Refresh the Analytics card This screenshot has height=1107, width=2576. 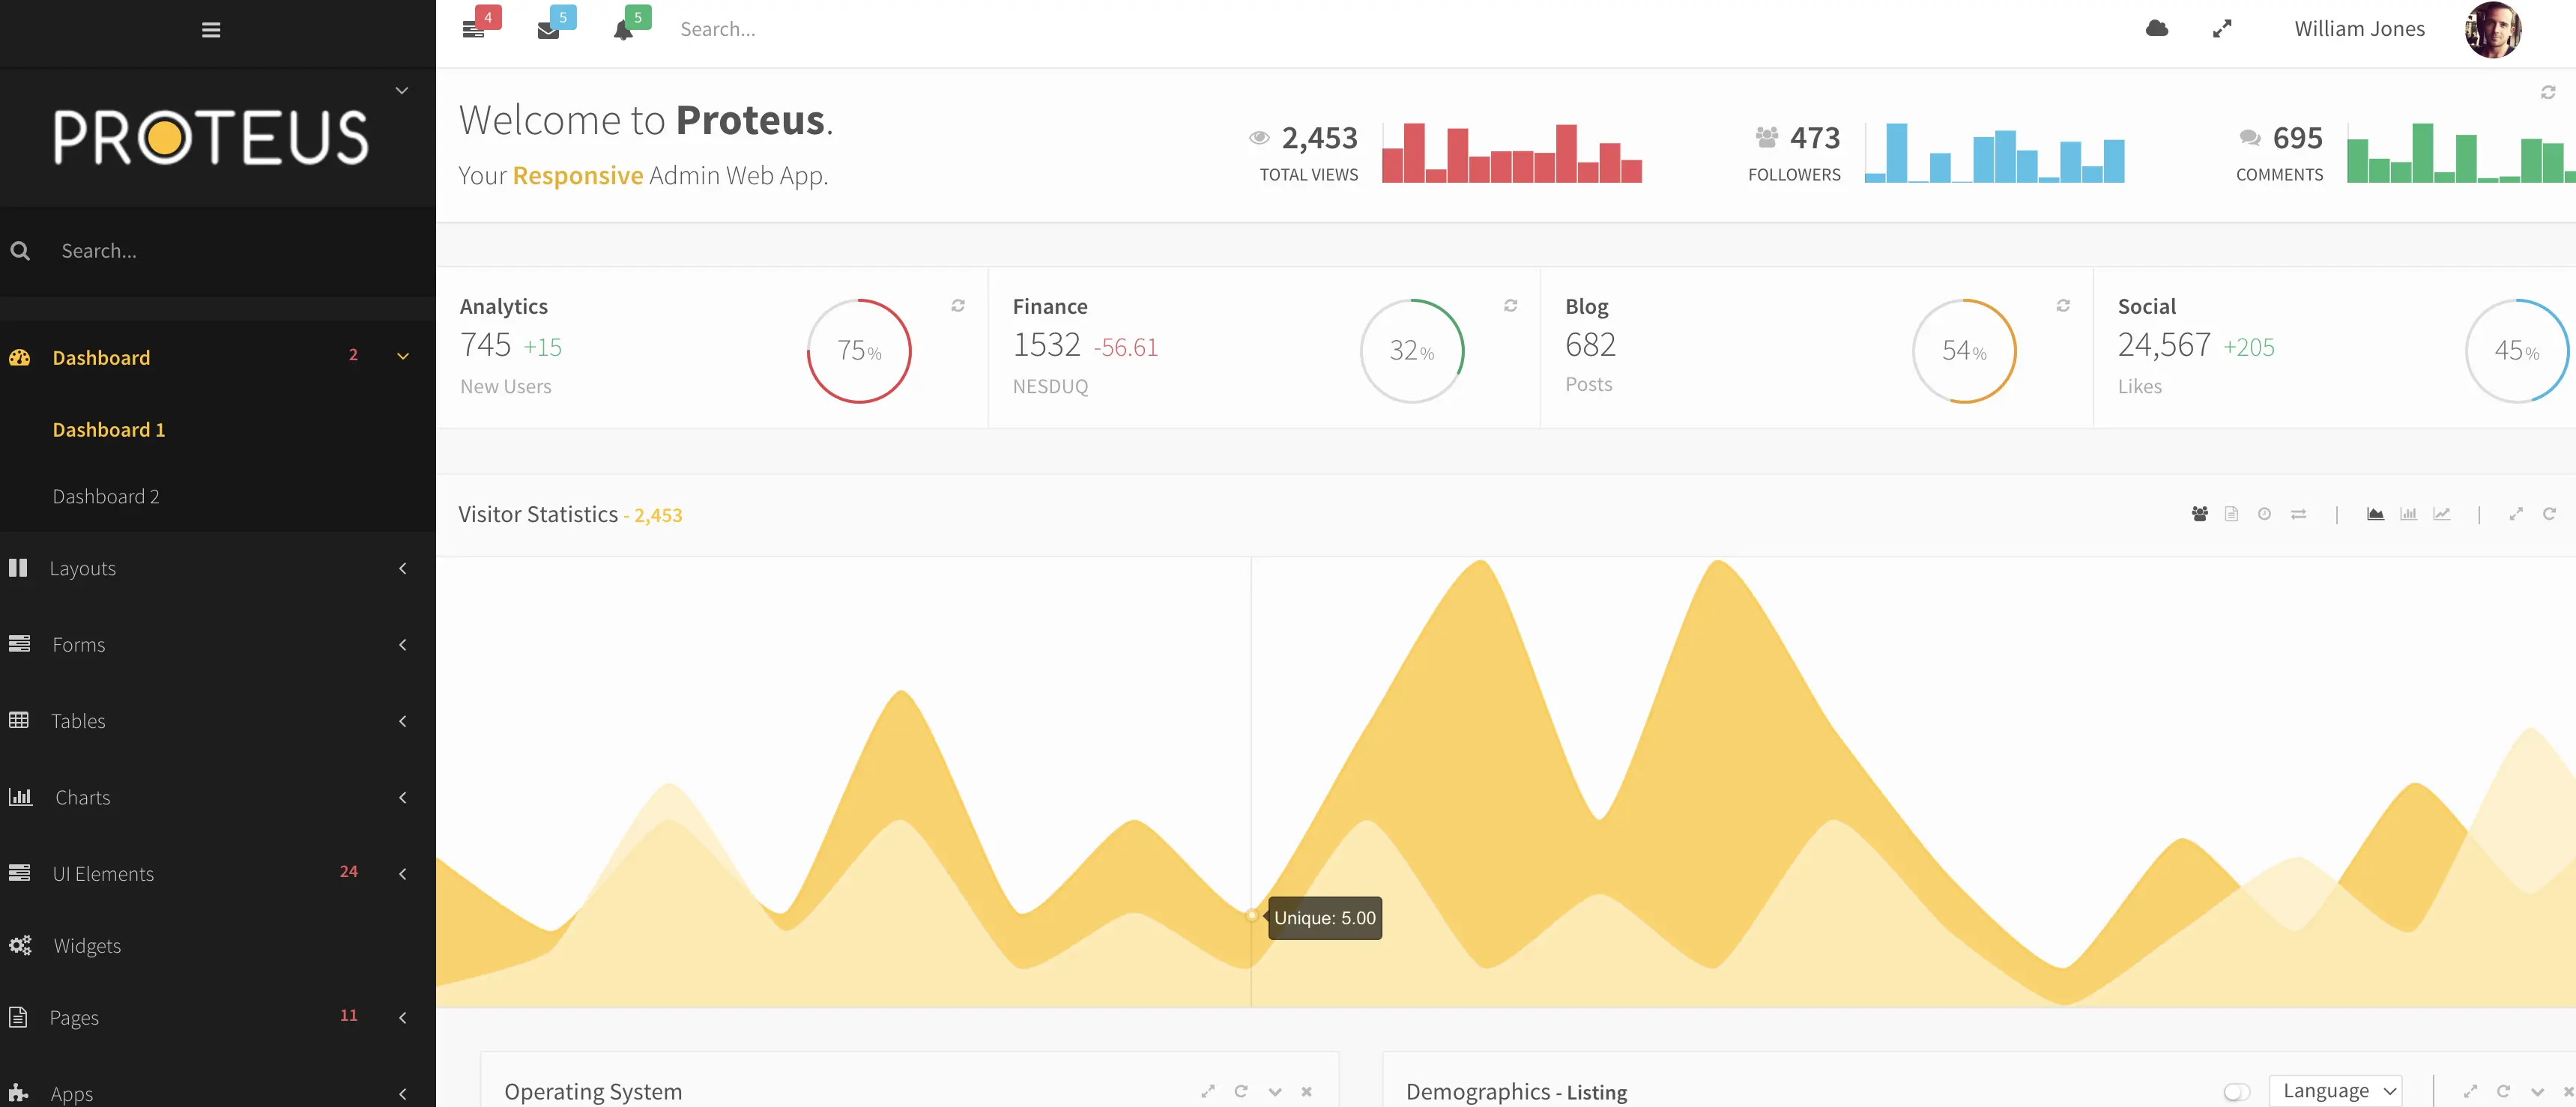(x=958, y=306)
